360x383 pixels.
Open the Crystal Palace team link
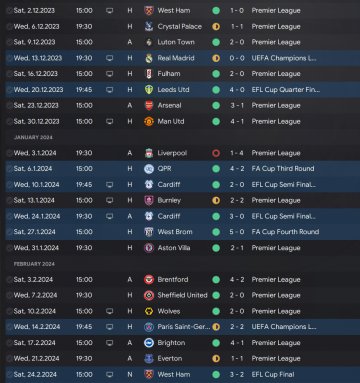180,27
